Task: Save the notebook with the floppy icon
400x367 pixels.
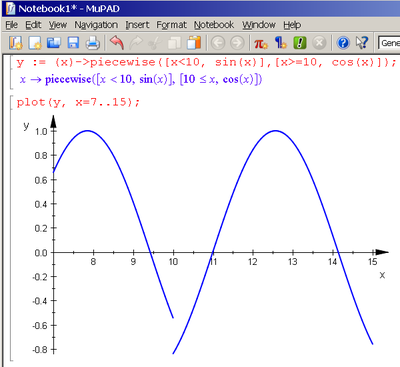Action: pyautogui.click(x=73, y=43)
